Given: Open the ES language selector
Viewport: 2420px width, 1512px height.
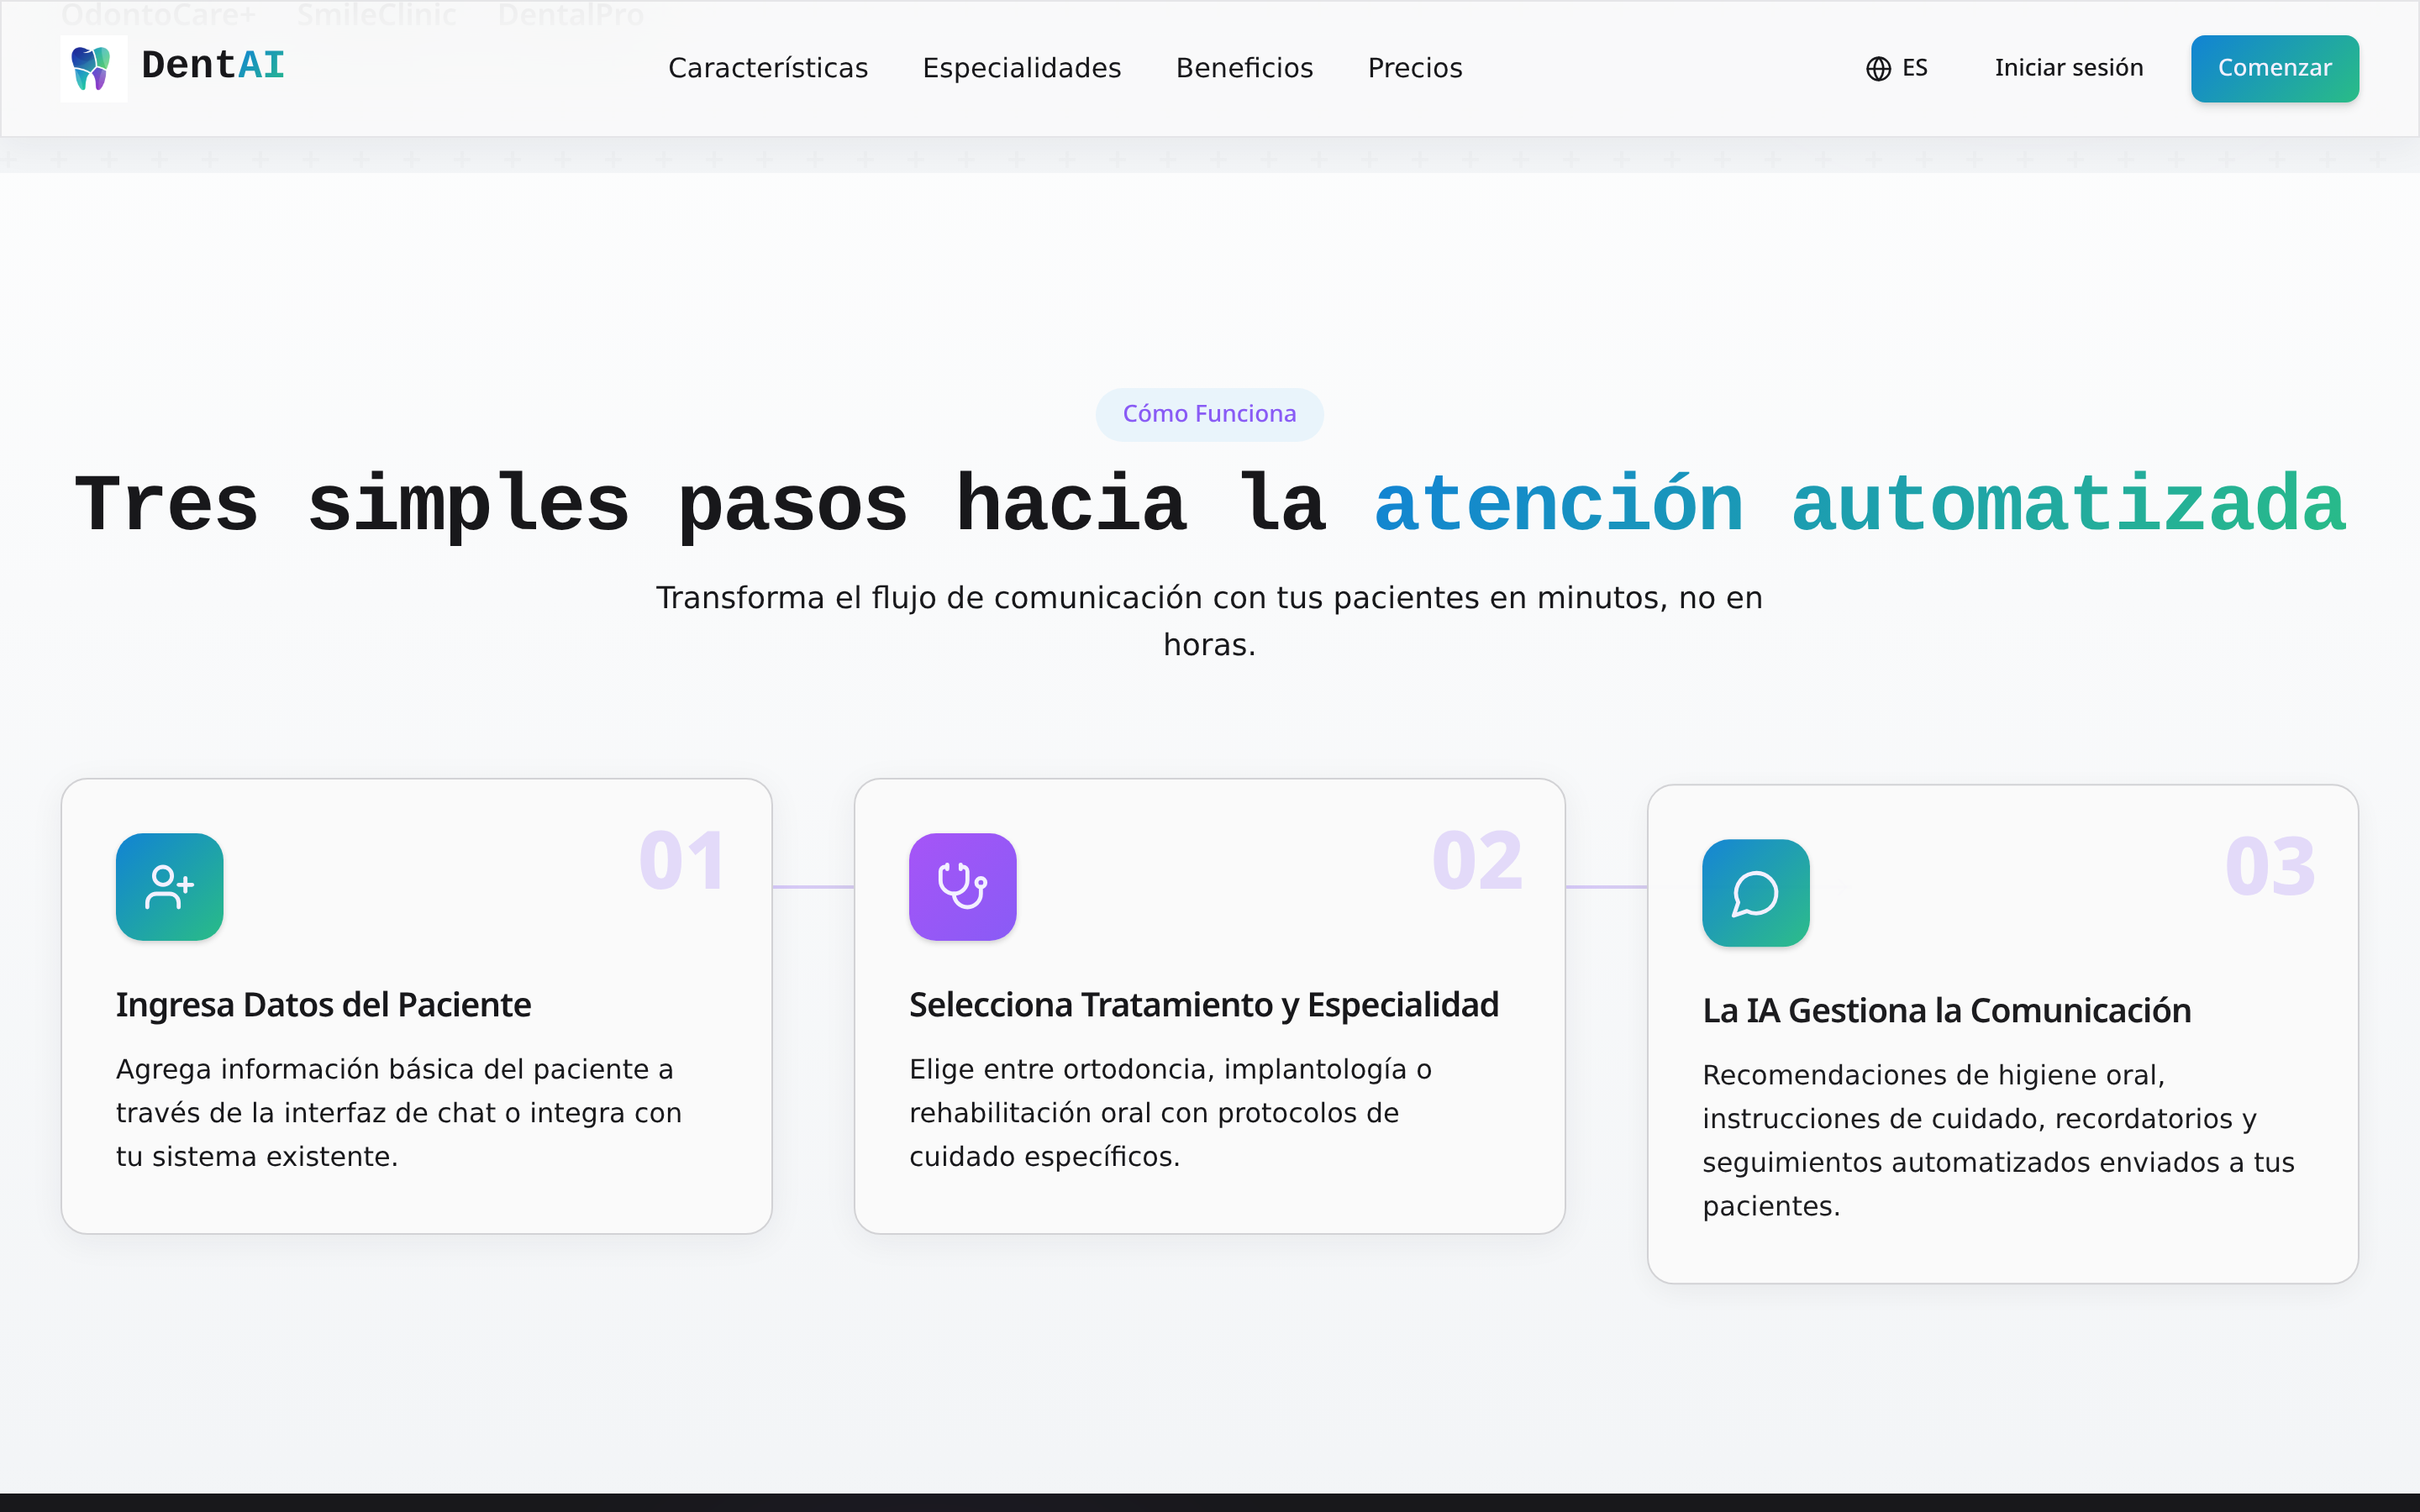Looking at the screenshot, I should coord(1896,68).
